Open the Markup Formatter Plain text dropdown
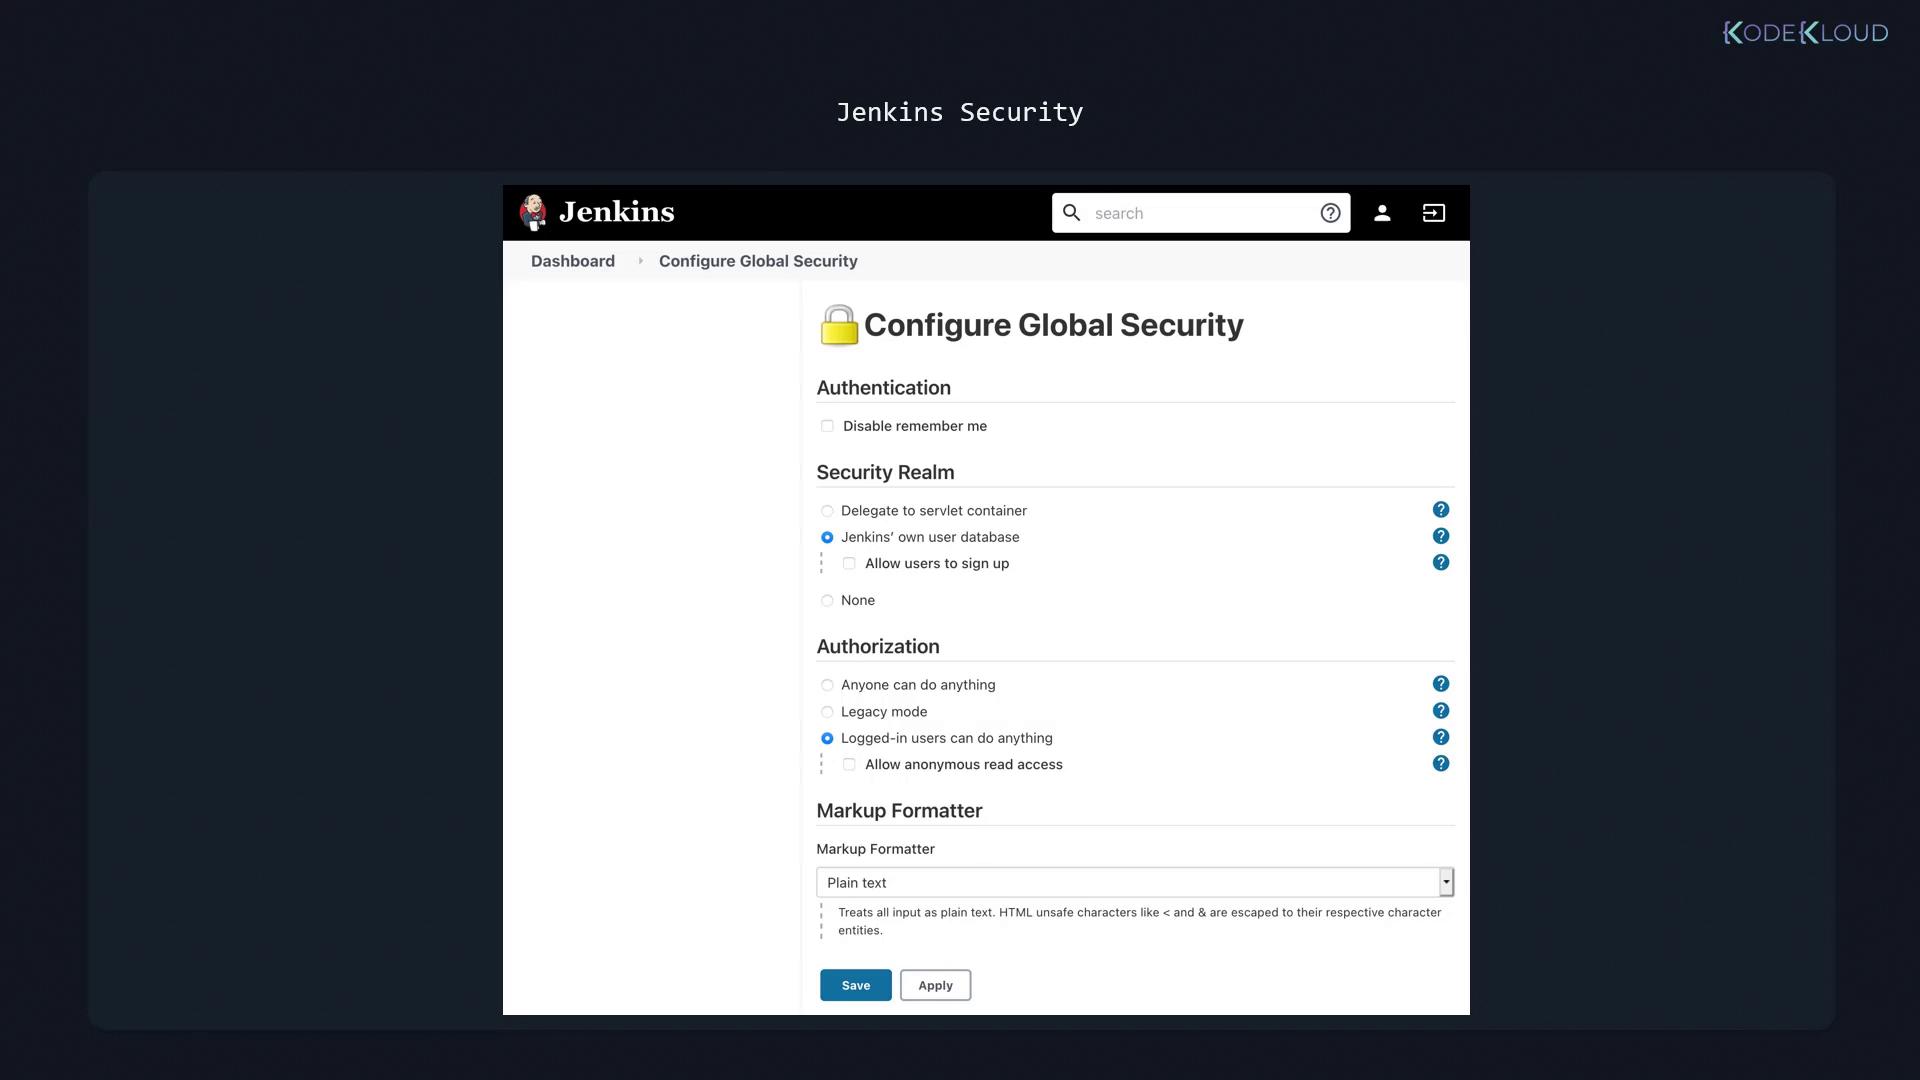The height and width of the screenshot is (1080, 1920). click(x=1134, y=882)
